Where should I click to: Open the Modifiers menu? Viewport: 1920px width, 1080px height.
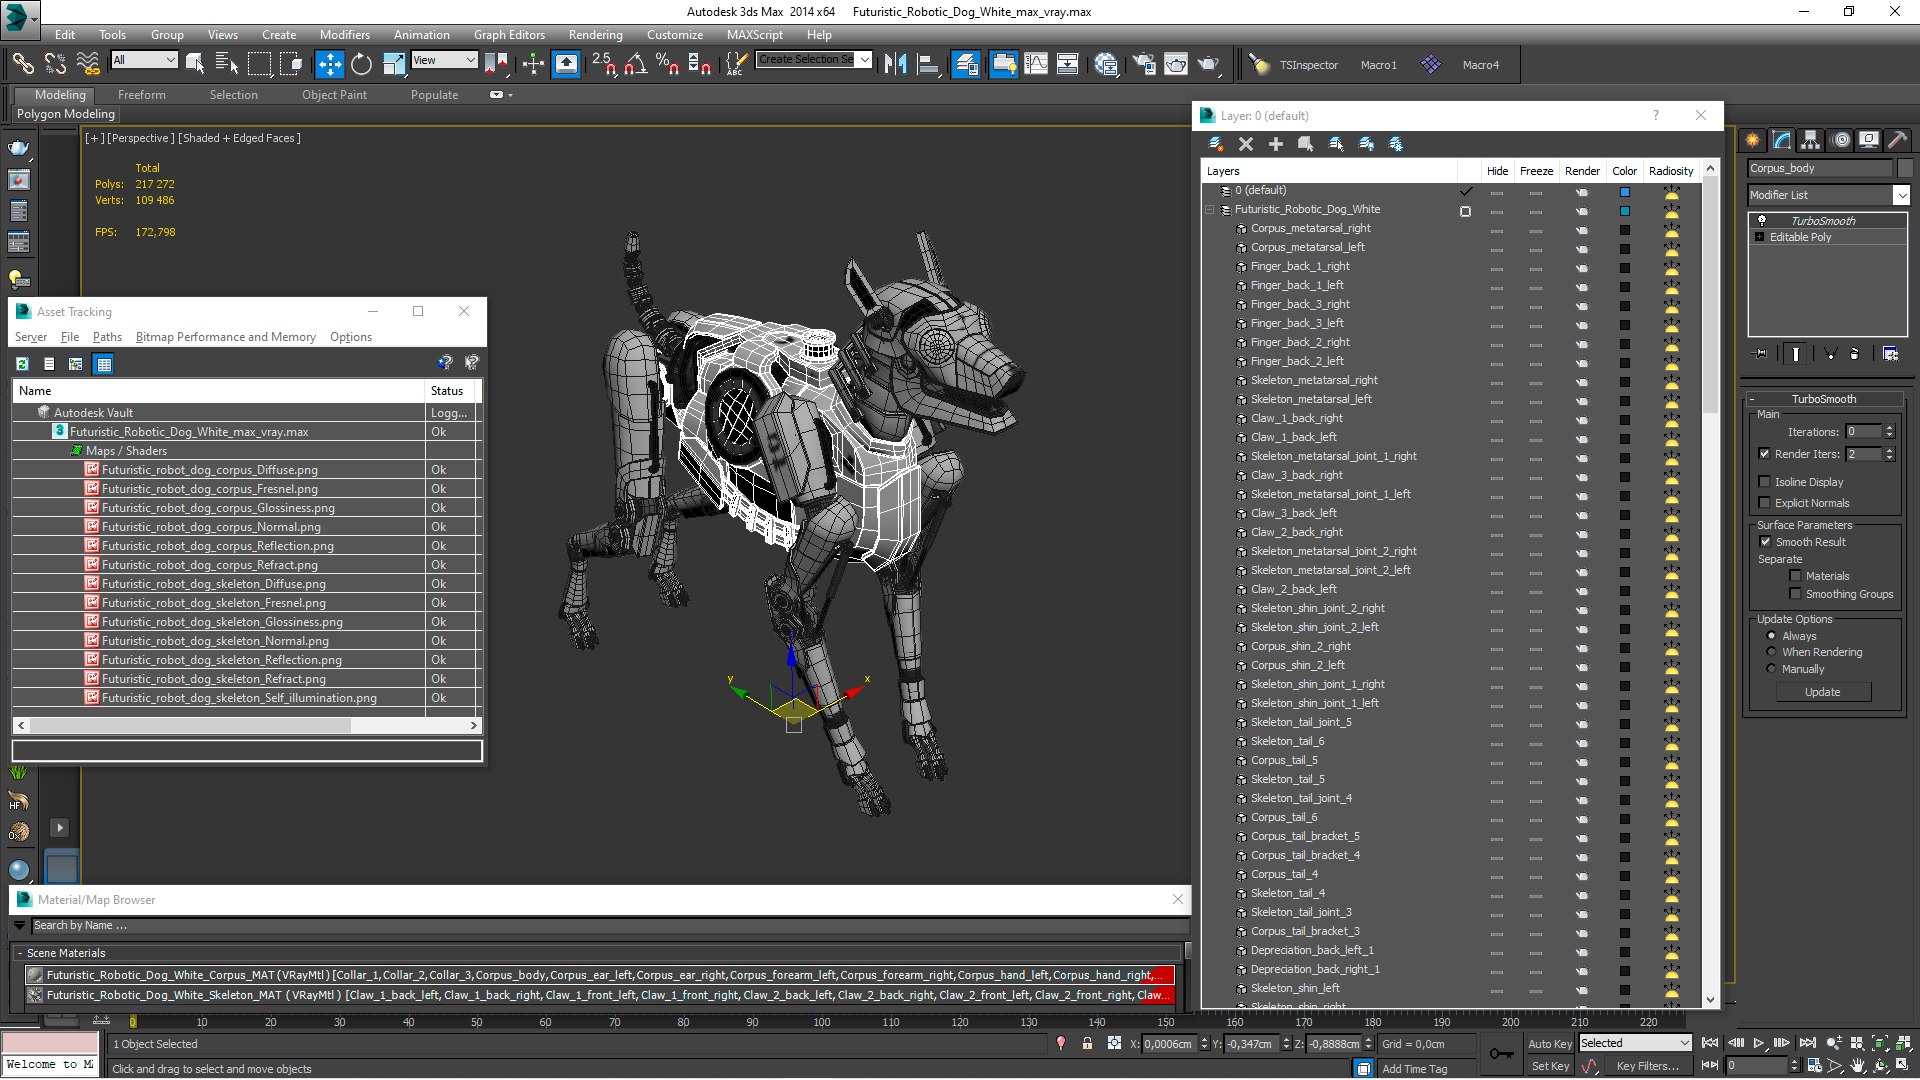tap(345, 35)
